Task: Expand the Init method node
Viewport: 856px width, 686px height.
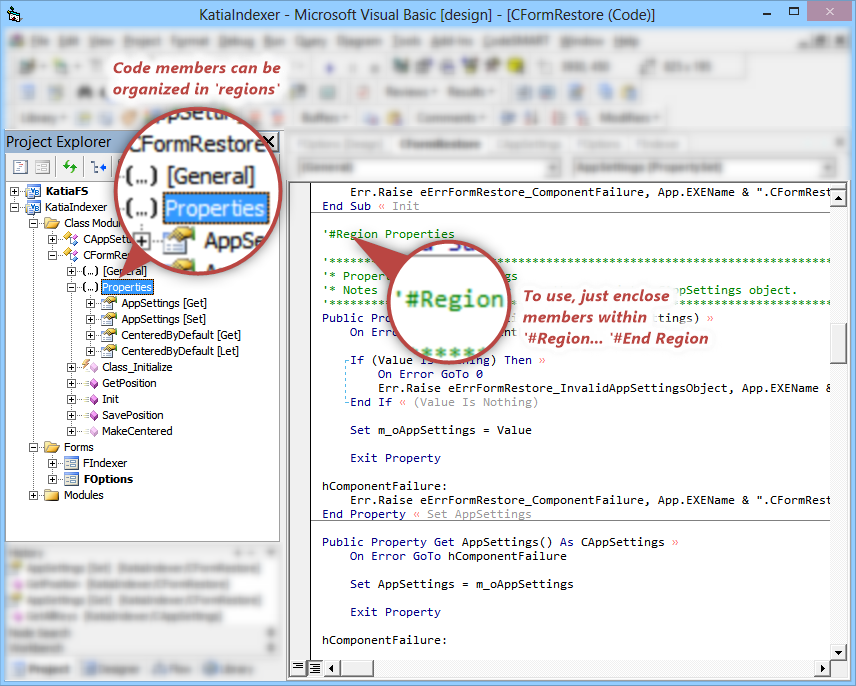Action: [72, 399]
